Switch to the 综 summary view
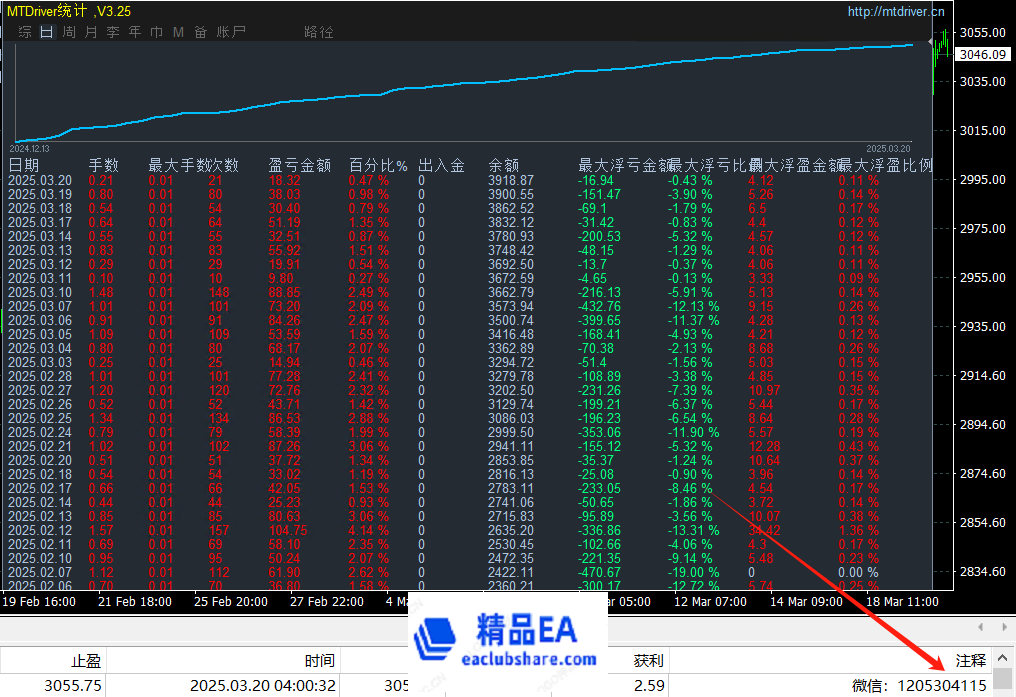This screenshot has height=697, width=1016. [25, 32]
